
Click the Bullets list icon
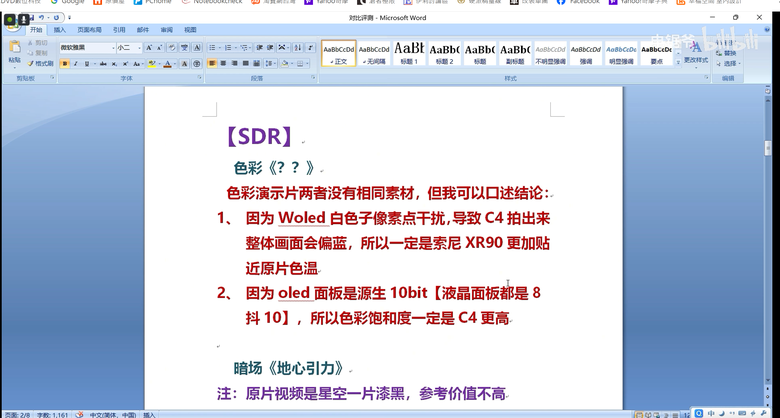[x=212, y=48]
